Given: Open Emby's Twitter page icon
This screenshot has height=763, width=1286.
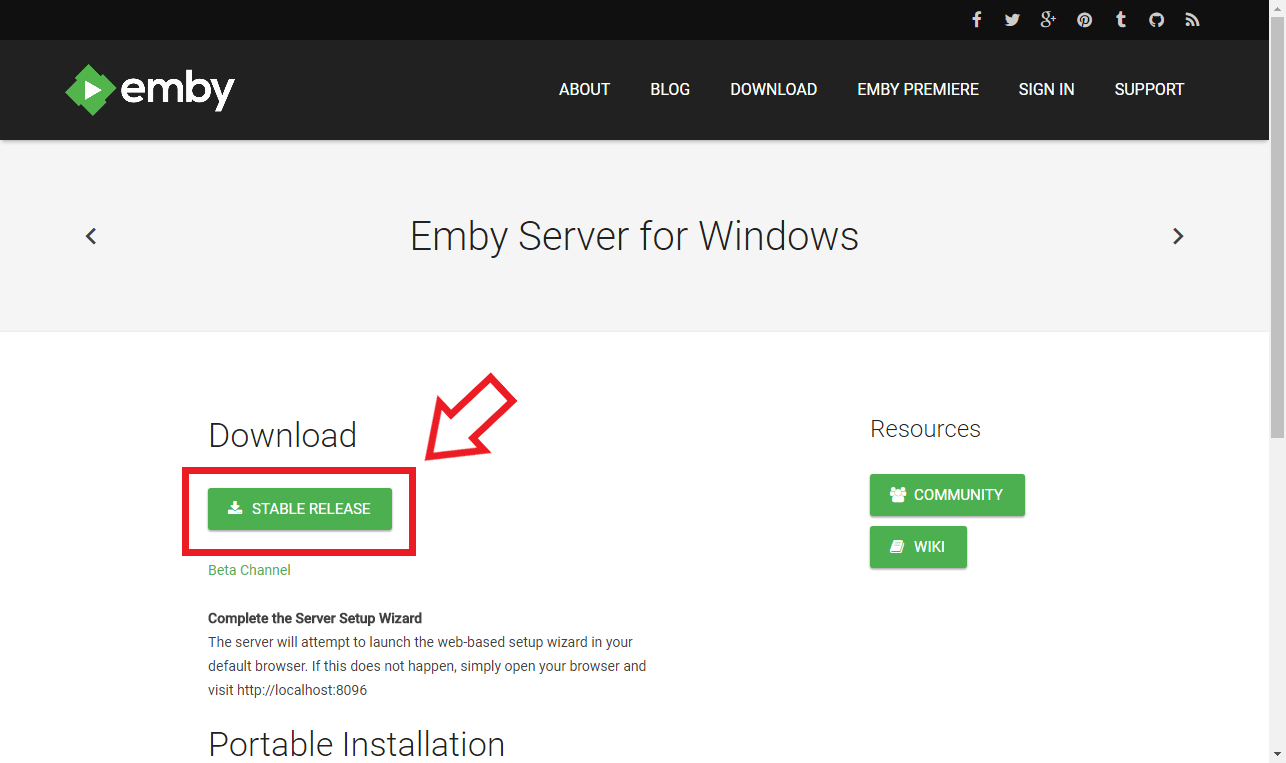Looking at the screenshot, I should [1012, 20].
